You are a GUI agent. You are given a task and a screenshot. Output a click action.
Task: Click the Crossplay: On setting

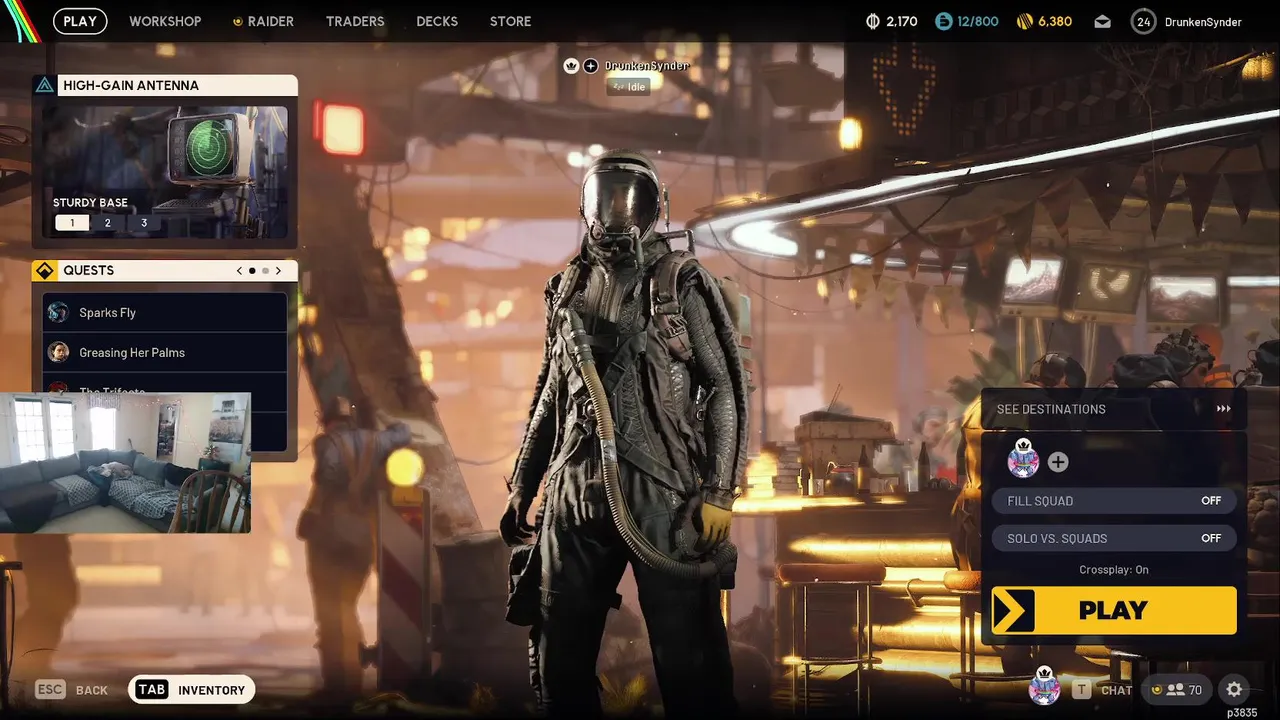(x=1114, y=570)
